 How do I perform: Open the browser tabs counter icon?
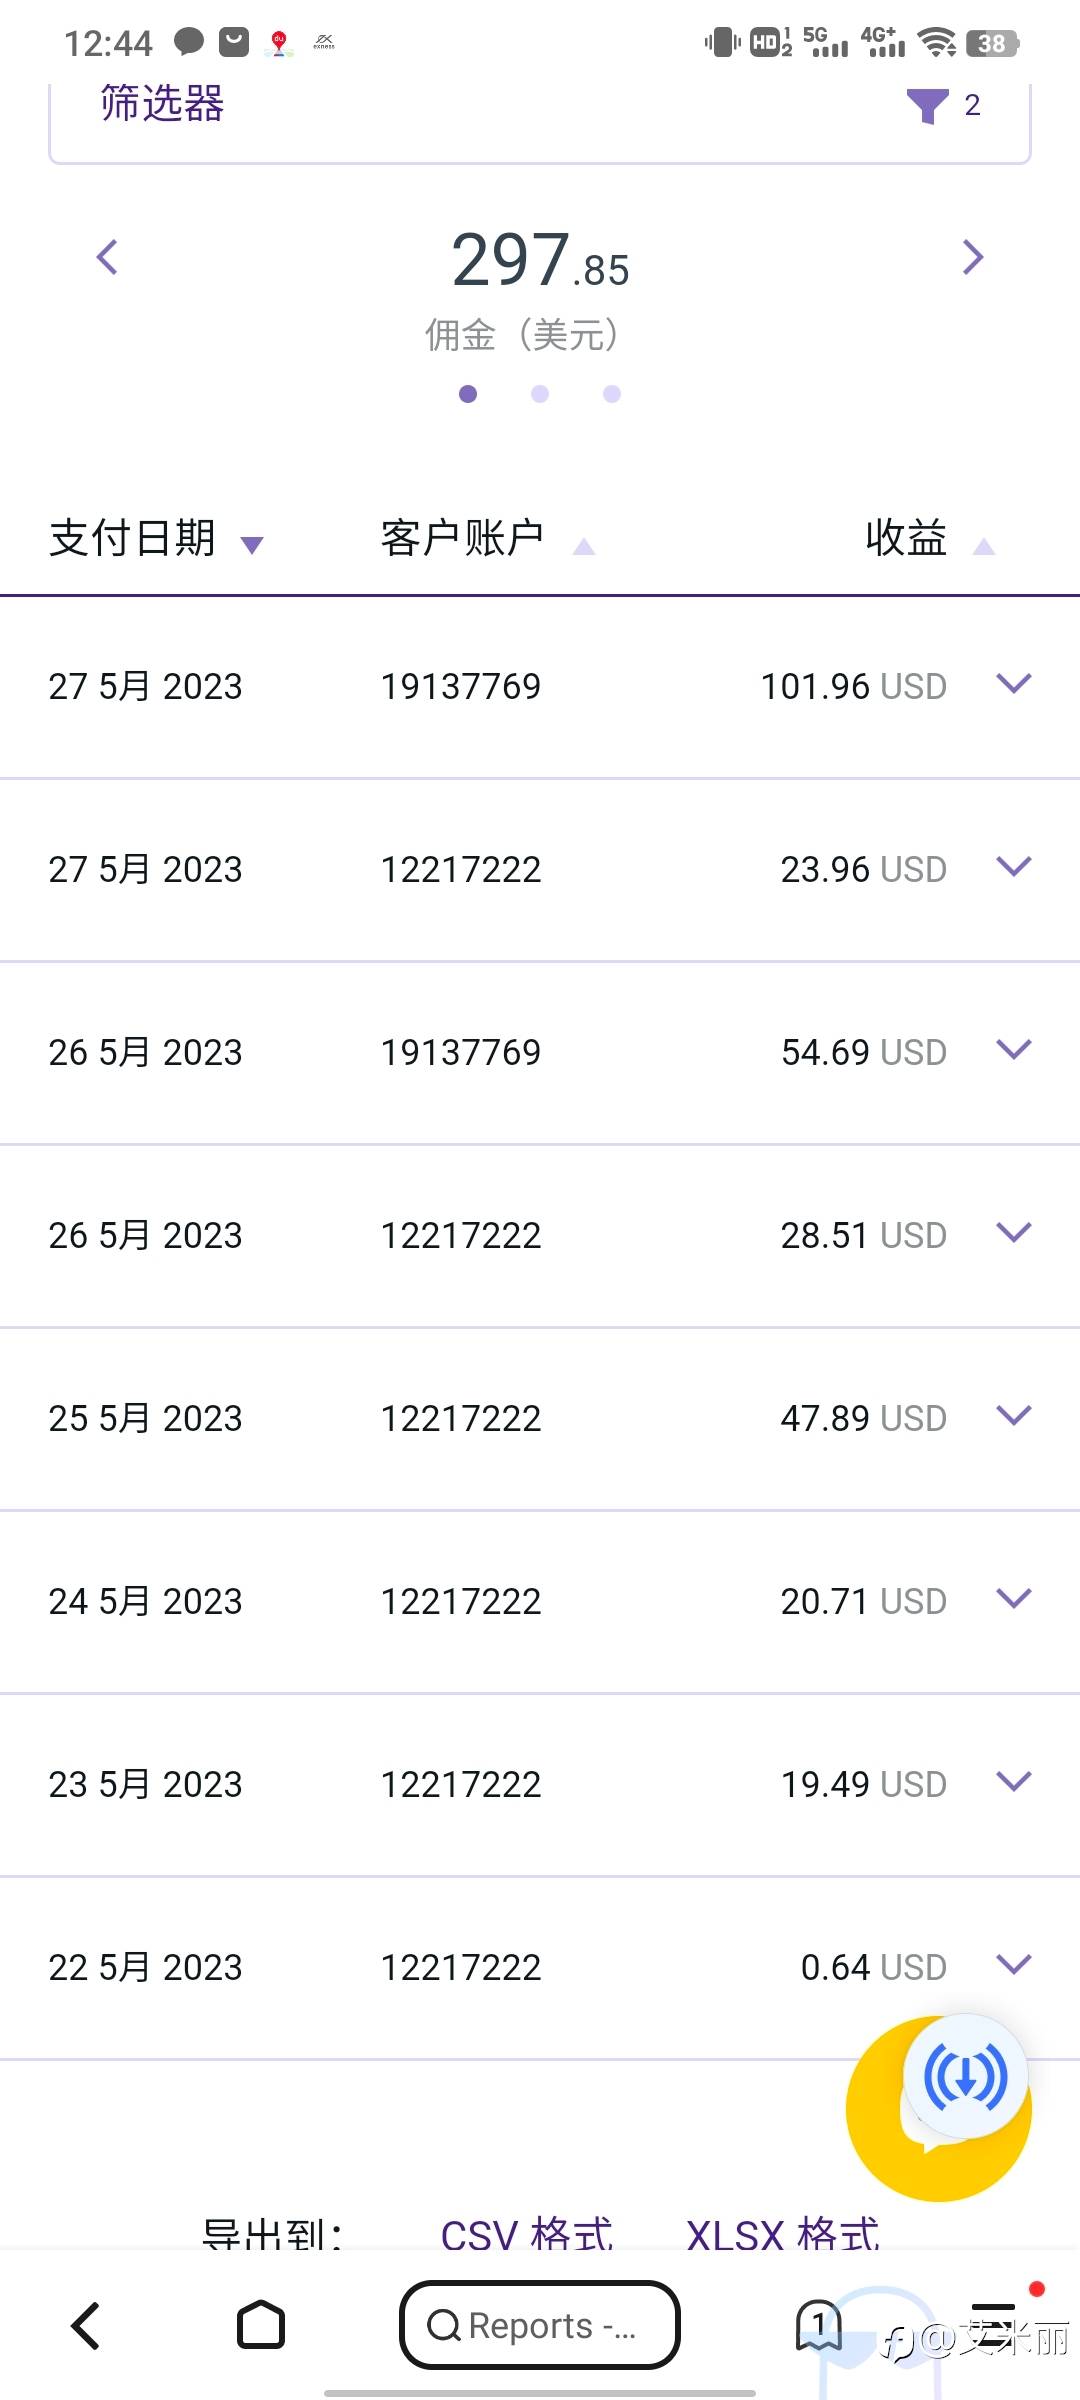[x=819, y=2324]
